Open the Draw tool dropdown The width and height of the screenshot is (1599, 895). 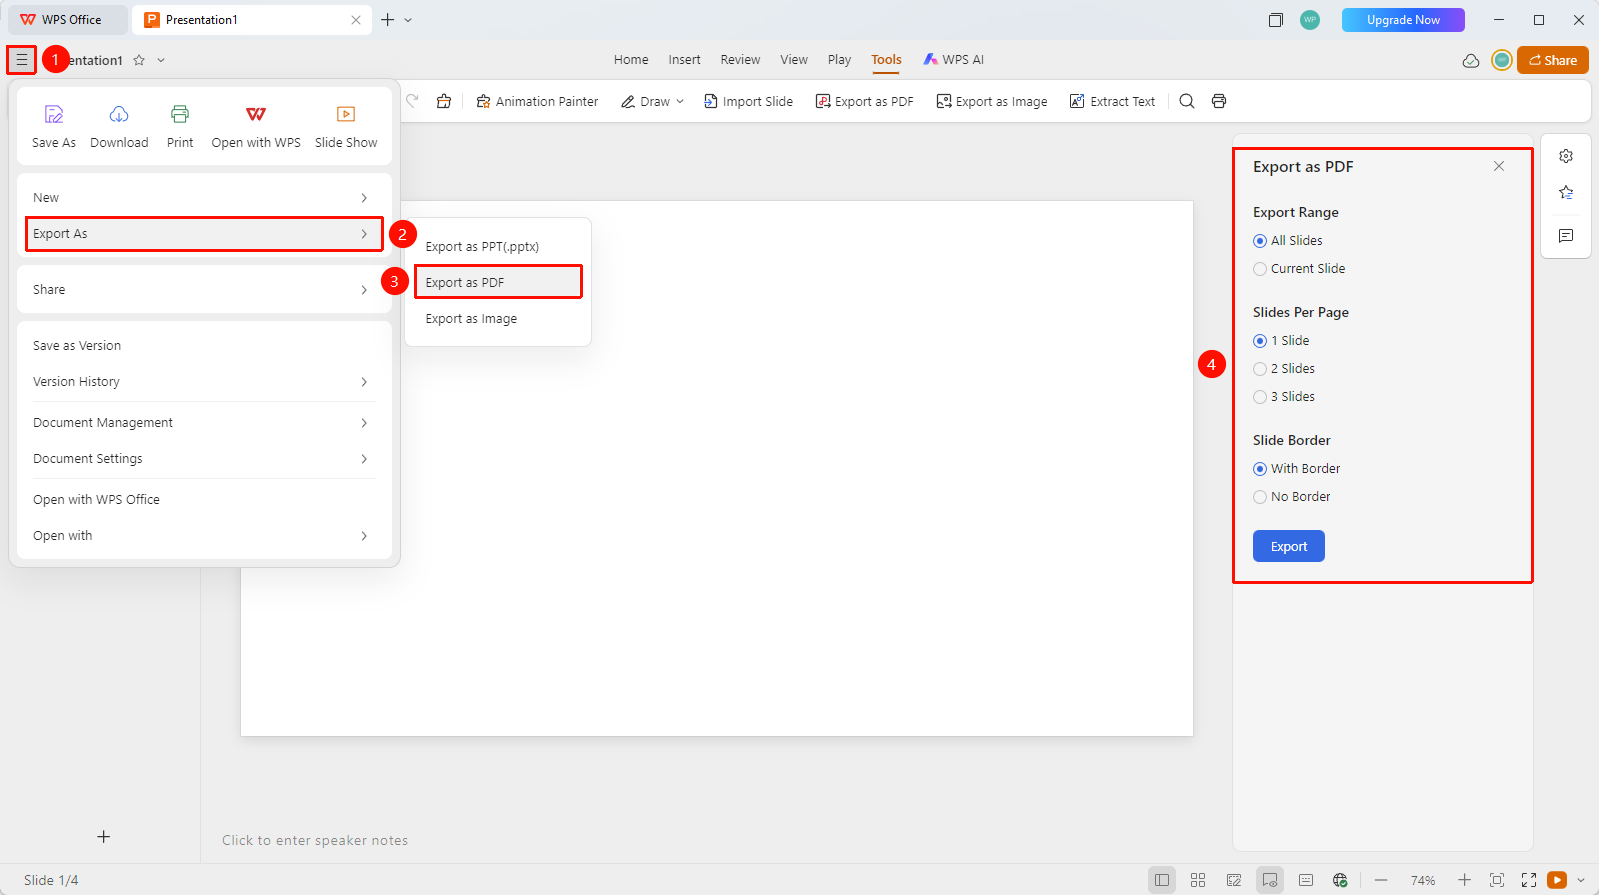[680, 101]
